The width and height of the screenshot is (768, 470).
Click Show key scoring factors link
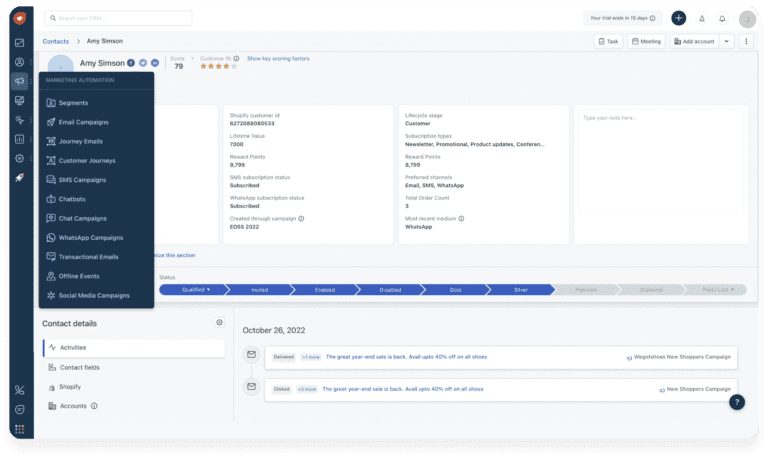click(278, 59)
